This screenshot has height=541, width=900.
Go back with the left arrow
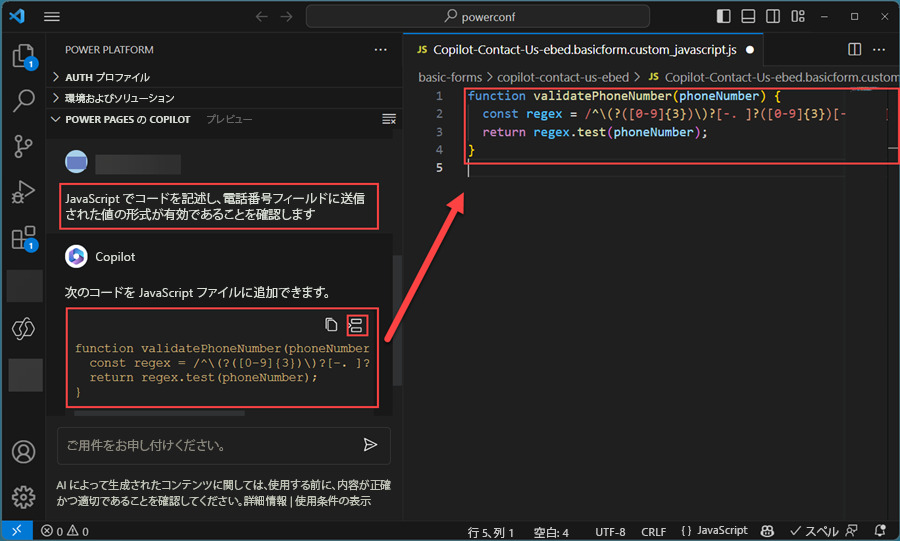[262, 17]
